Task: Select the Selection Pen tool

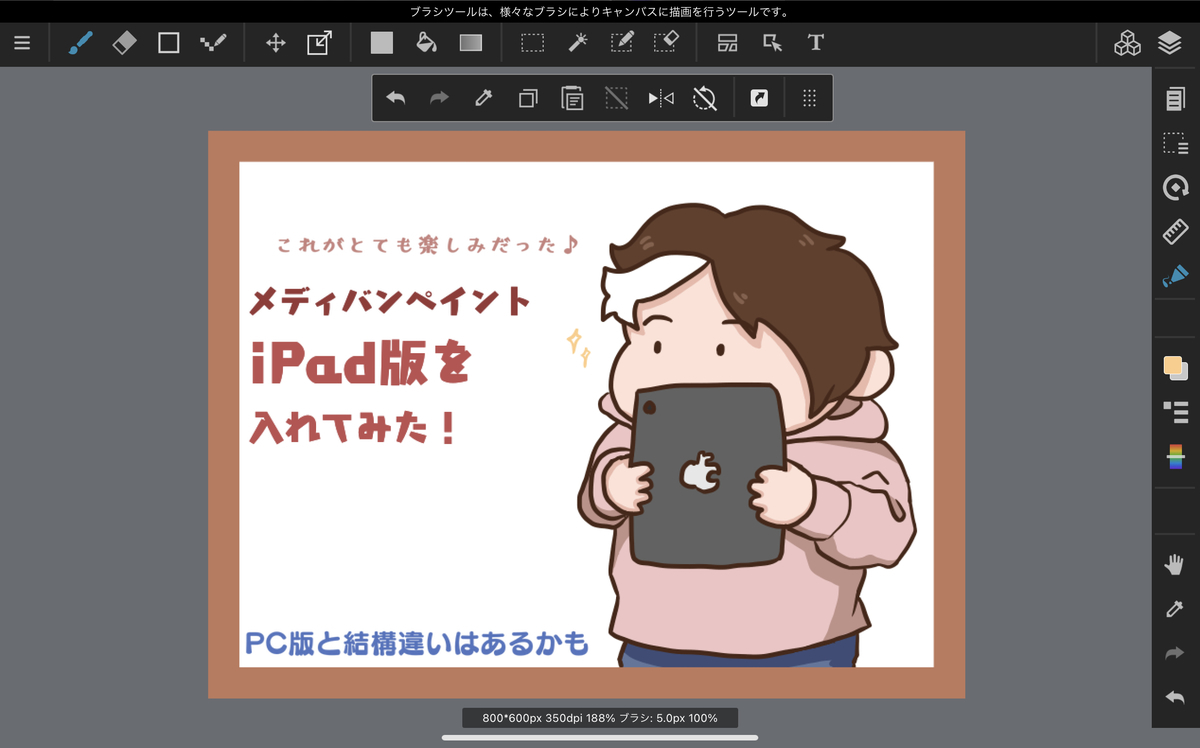Action: coord(621,43)
